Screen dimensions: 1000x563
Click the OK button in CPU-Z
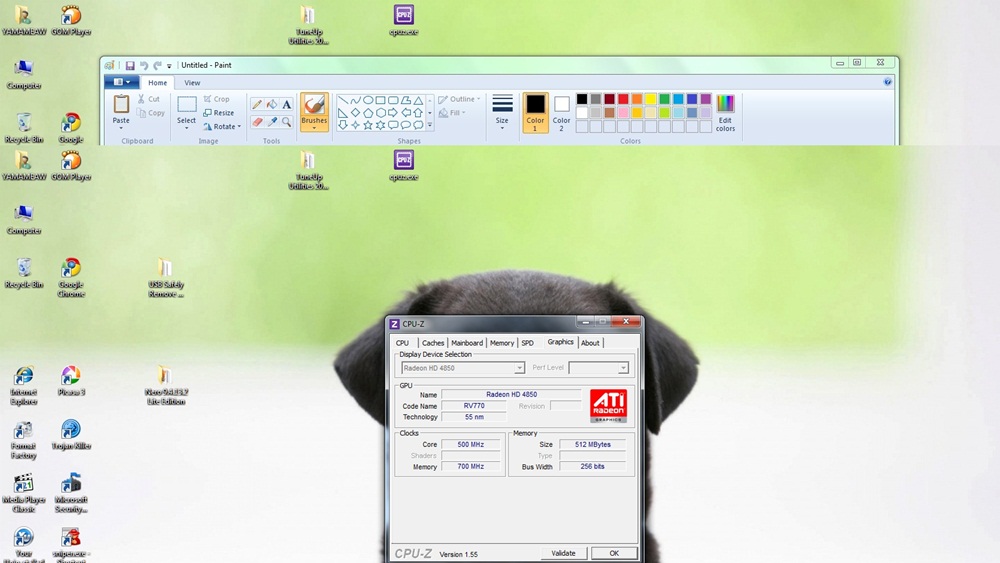(x=614, y=553)
